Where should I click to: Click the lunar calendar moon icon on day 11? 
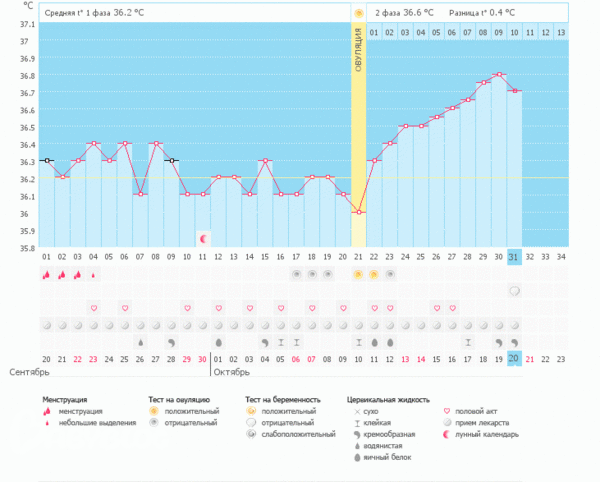[203, 239]
